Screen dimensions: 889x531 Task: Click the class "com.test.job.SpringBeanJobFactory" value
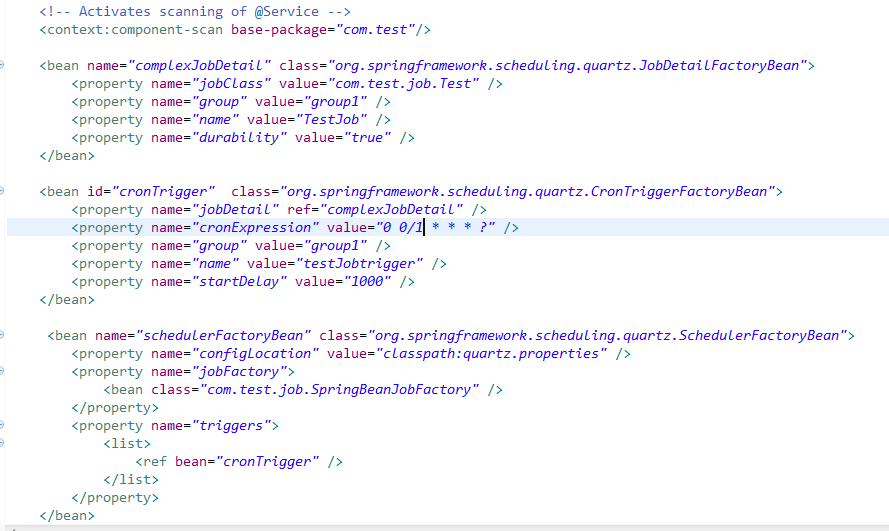coord(339,390)
